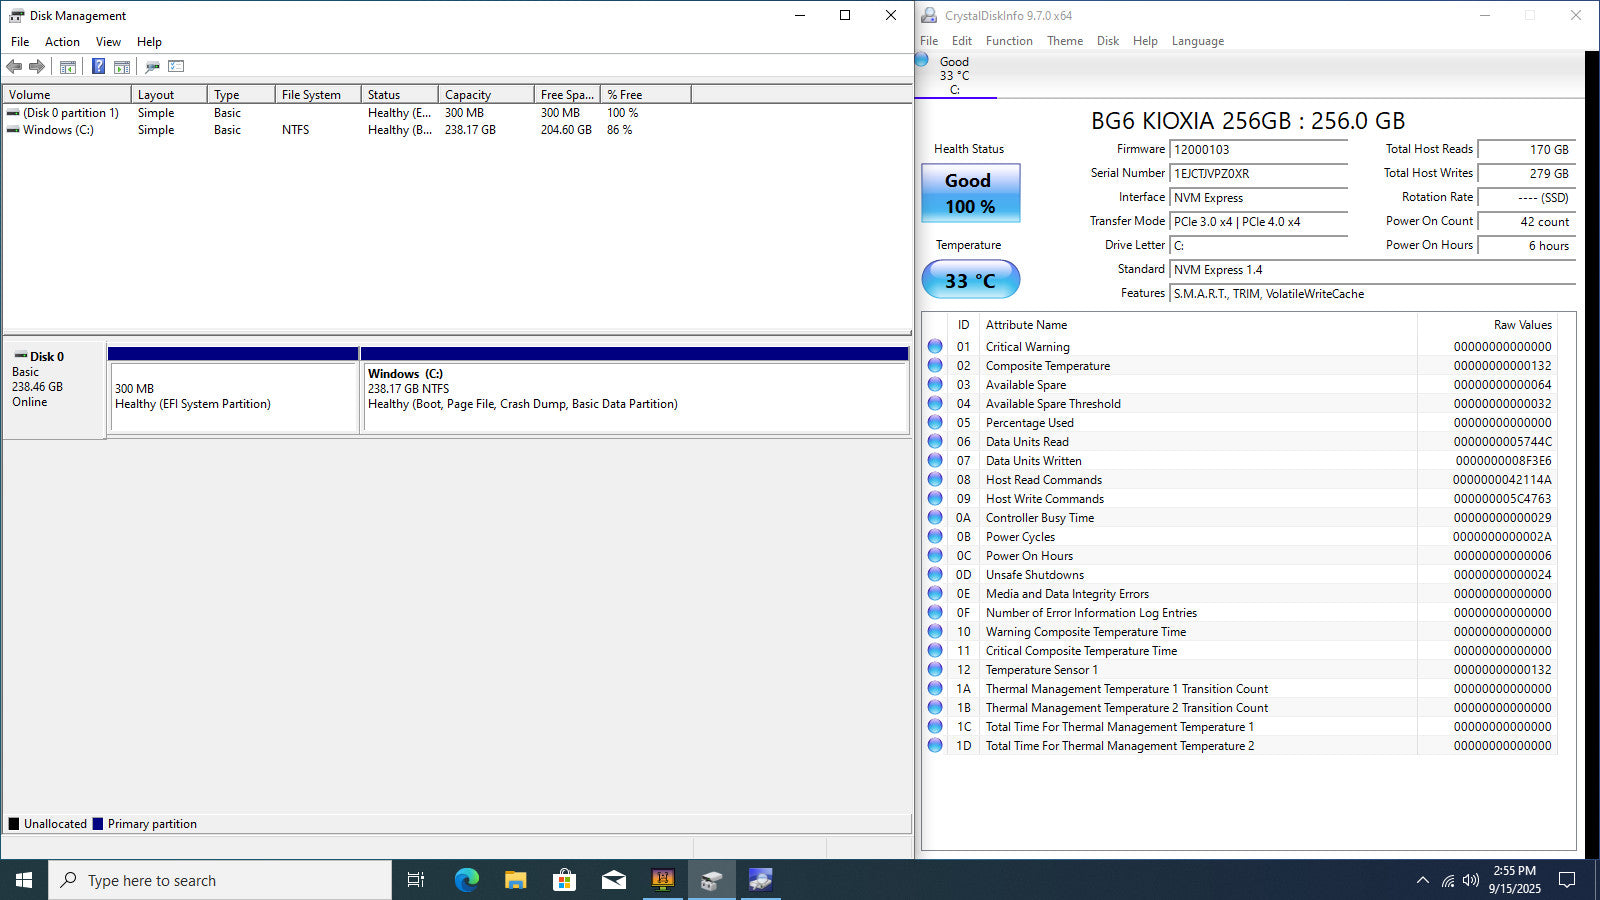Sort by the Capacity column header

click(x=486, y=95)
